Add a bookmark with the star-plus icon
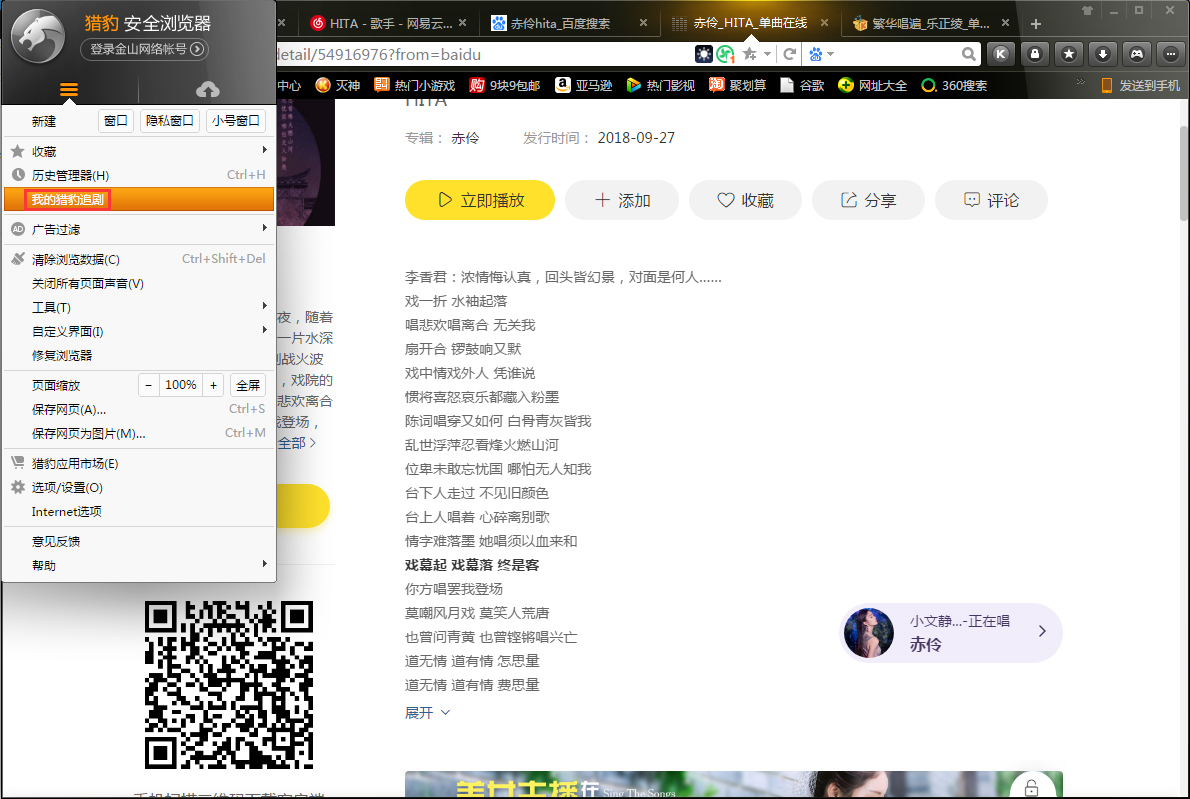The width and height of the screenshot is (1190, 799). 749,54
